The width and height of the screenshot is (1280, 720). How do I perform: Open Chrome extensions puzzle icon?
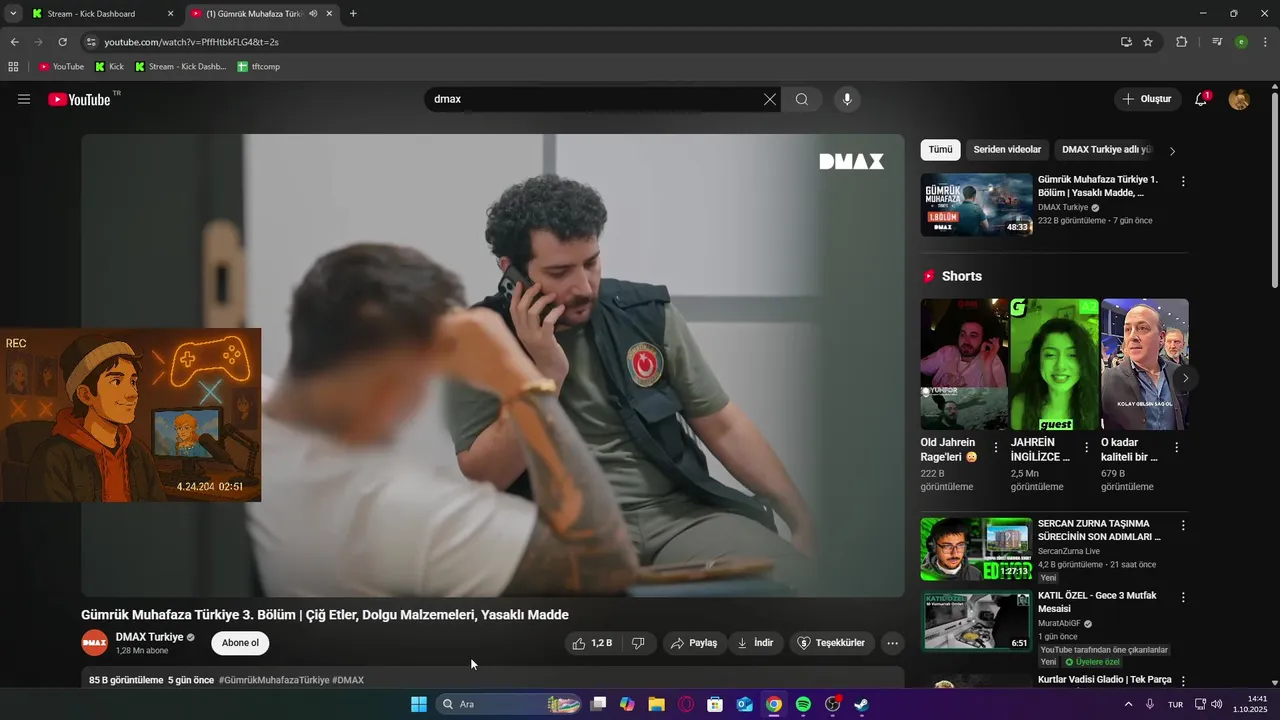[1181, 42]
